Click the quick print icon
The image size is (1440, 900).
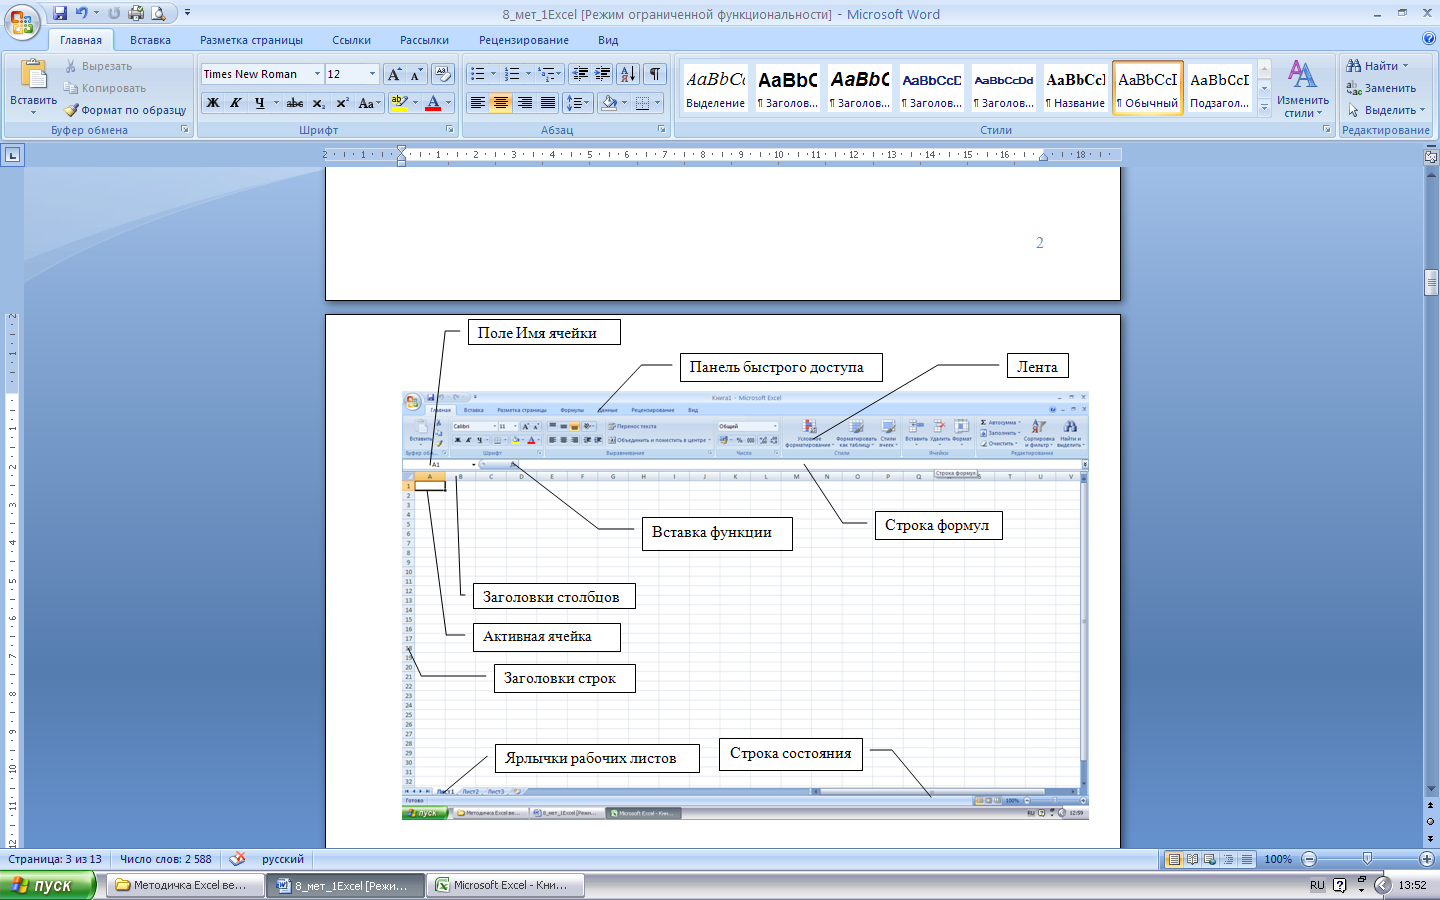tap(136, 14)
